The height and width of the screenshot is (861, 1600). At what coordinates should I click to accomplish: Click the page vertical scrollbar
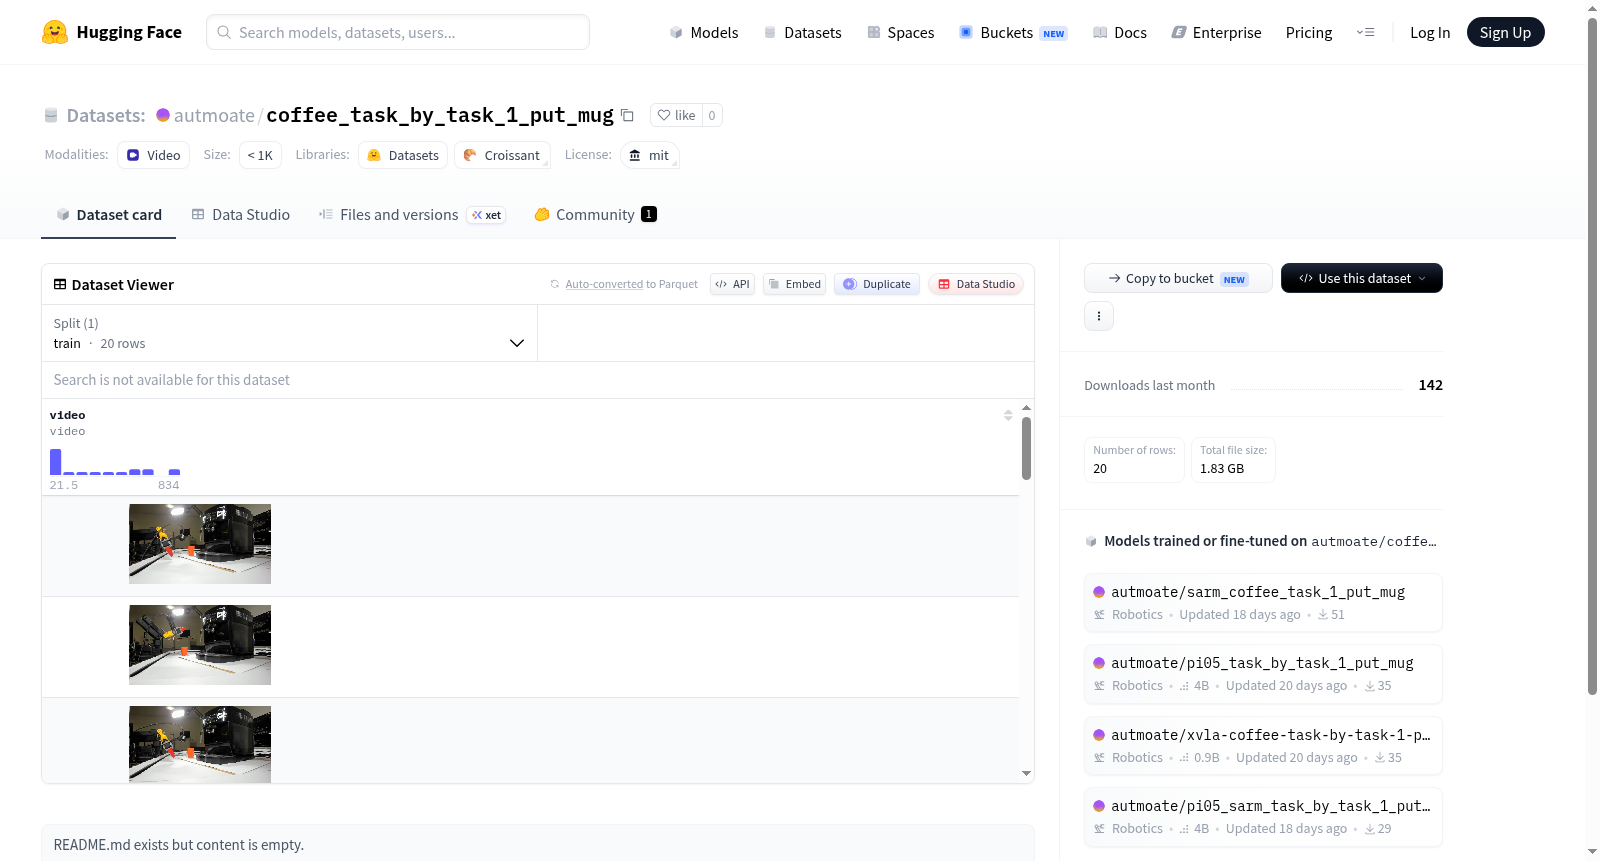[1592, 355]
